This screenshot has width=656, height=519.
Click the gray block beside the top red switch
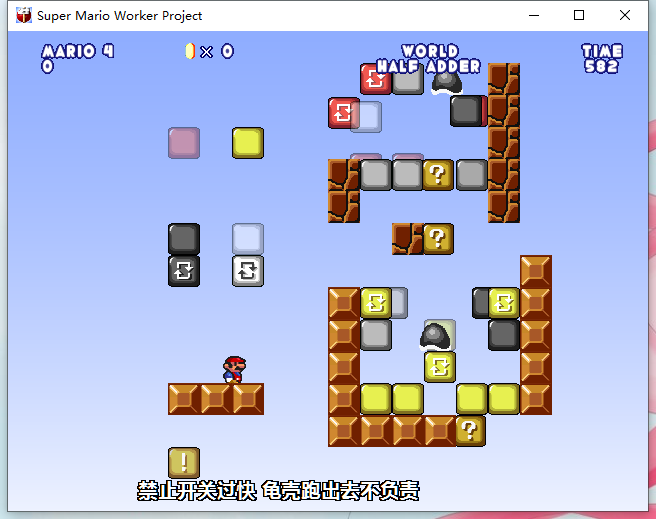408,80
